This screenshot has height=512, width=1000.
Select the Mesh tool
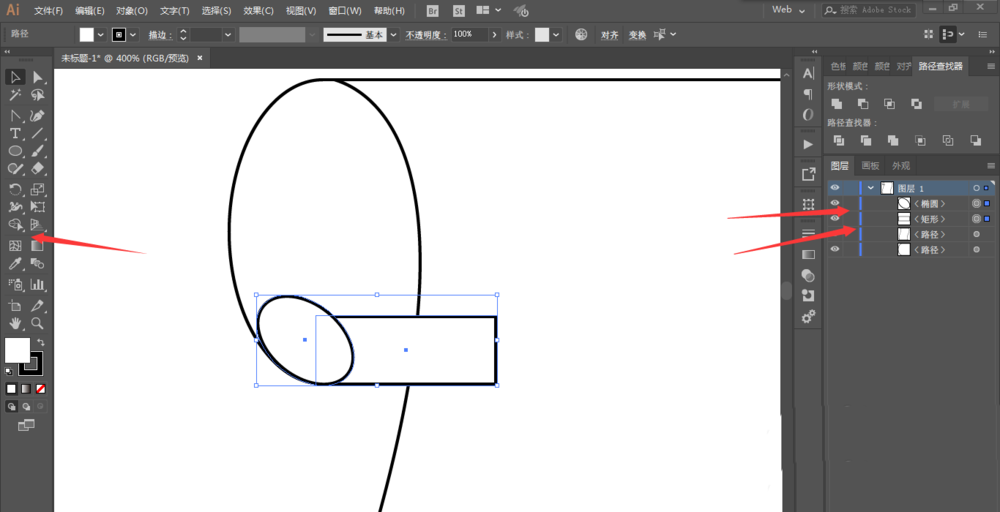pyautogui.click(x=15, y=245)
